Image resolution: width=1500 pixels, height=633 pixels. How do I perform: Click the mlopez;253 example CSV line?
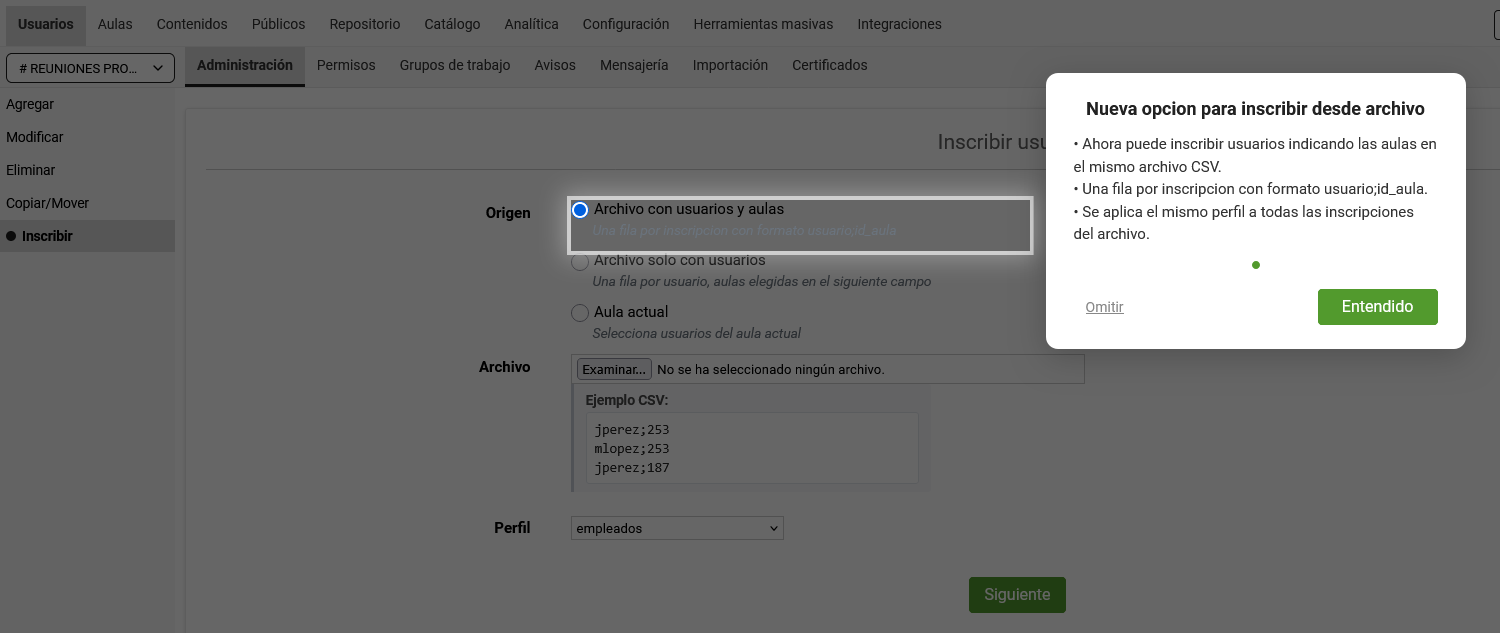[x=632, y=449]
